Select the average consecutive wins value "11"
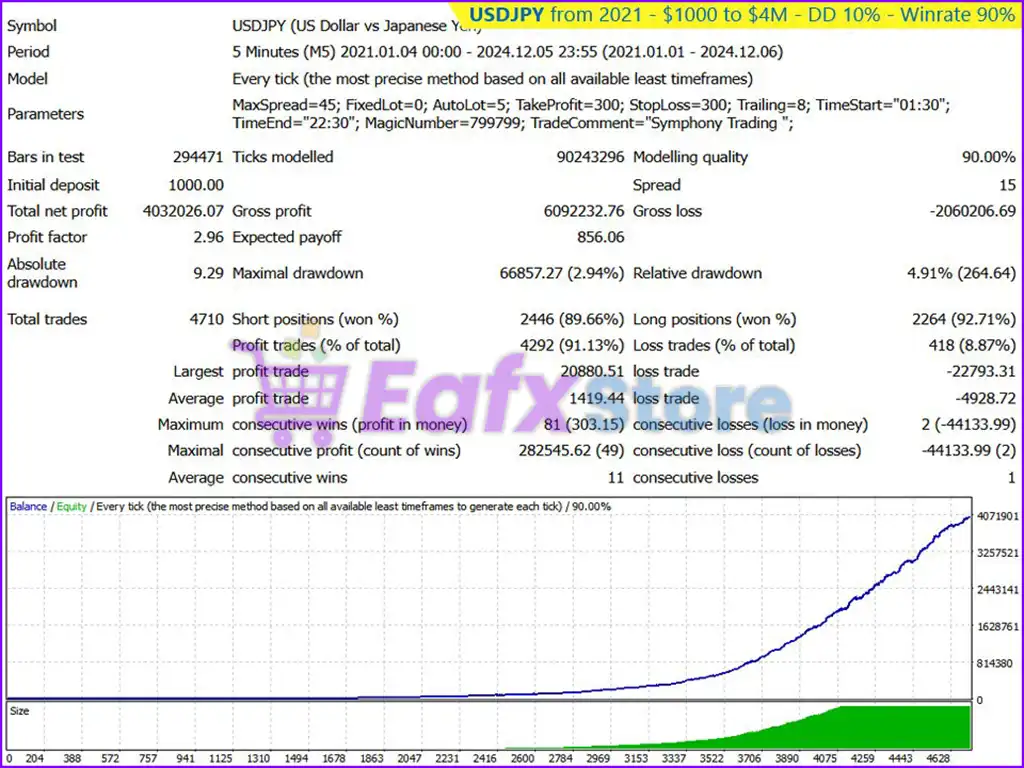This screenshot has width=1024, height=768. (x=616, y=479)
